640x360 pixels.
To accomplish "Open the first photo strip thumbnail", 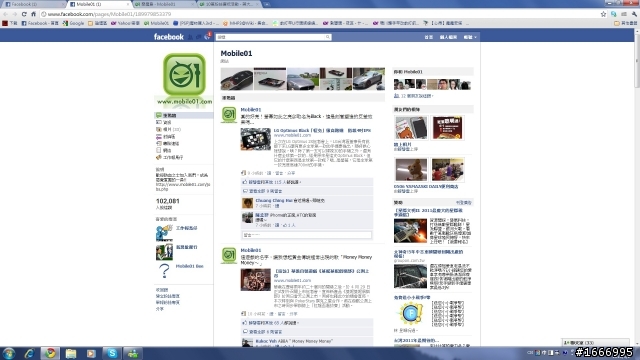I will tap(237, 79).
